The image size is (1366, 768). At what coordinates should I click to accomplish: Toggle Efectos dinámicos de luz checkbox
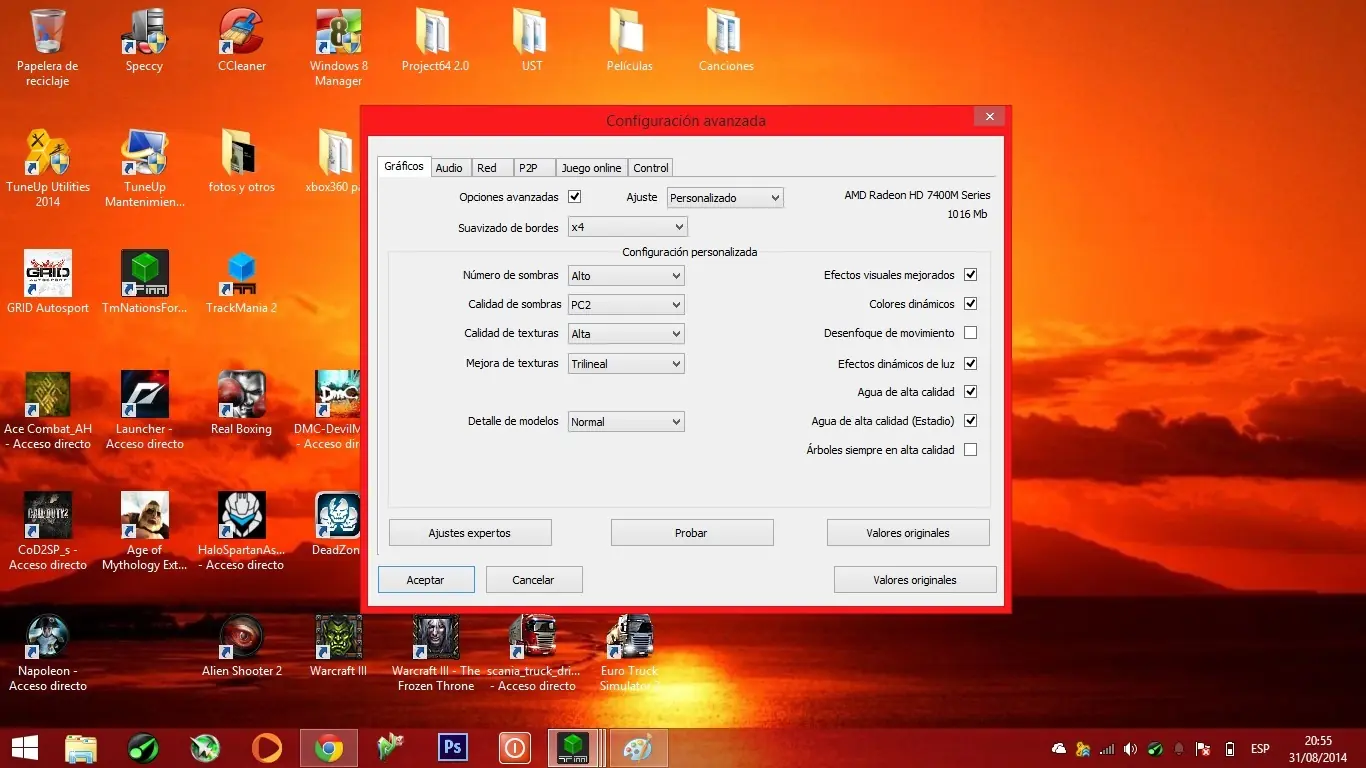click(x=970, y=364)
